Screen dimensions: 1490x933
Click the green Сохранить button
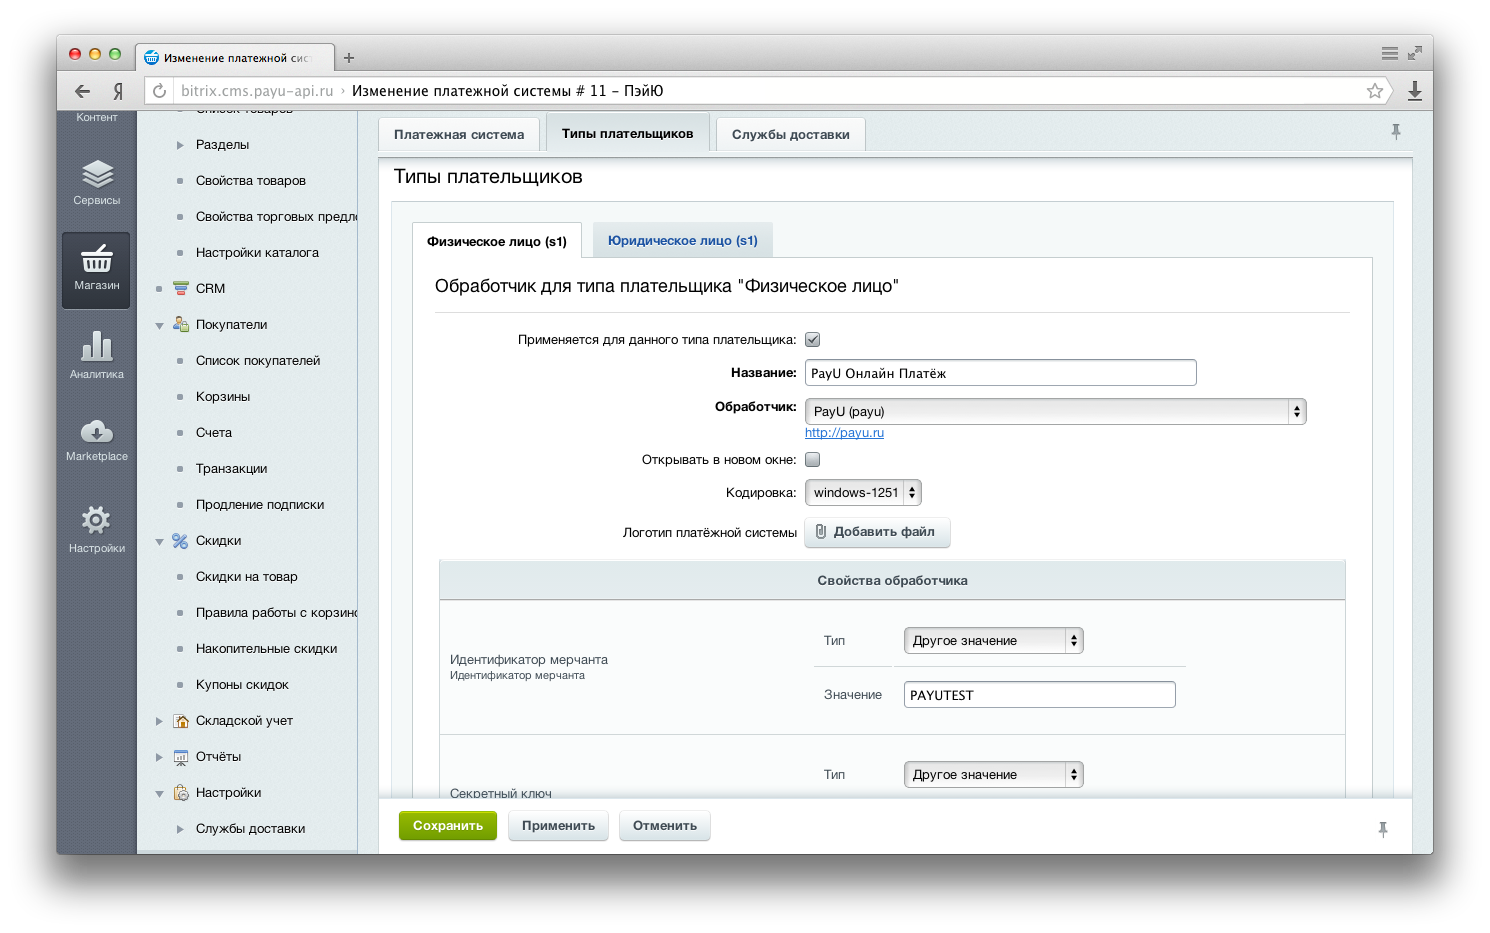pyautogui.click(x=447, y=826)
